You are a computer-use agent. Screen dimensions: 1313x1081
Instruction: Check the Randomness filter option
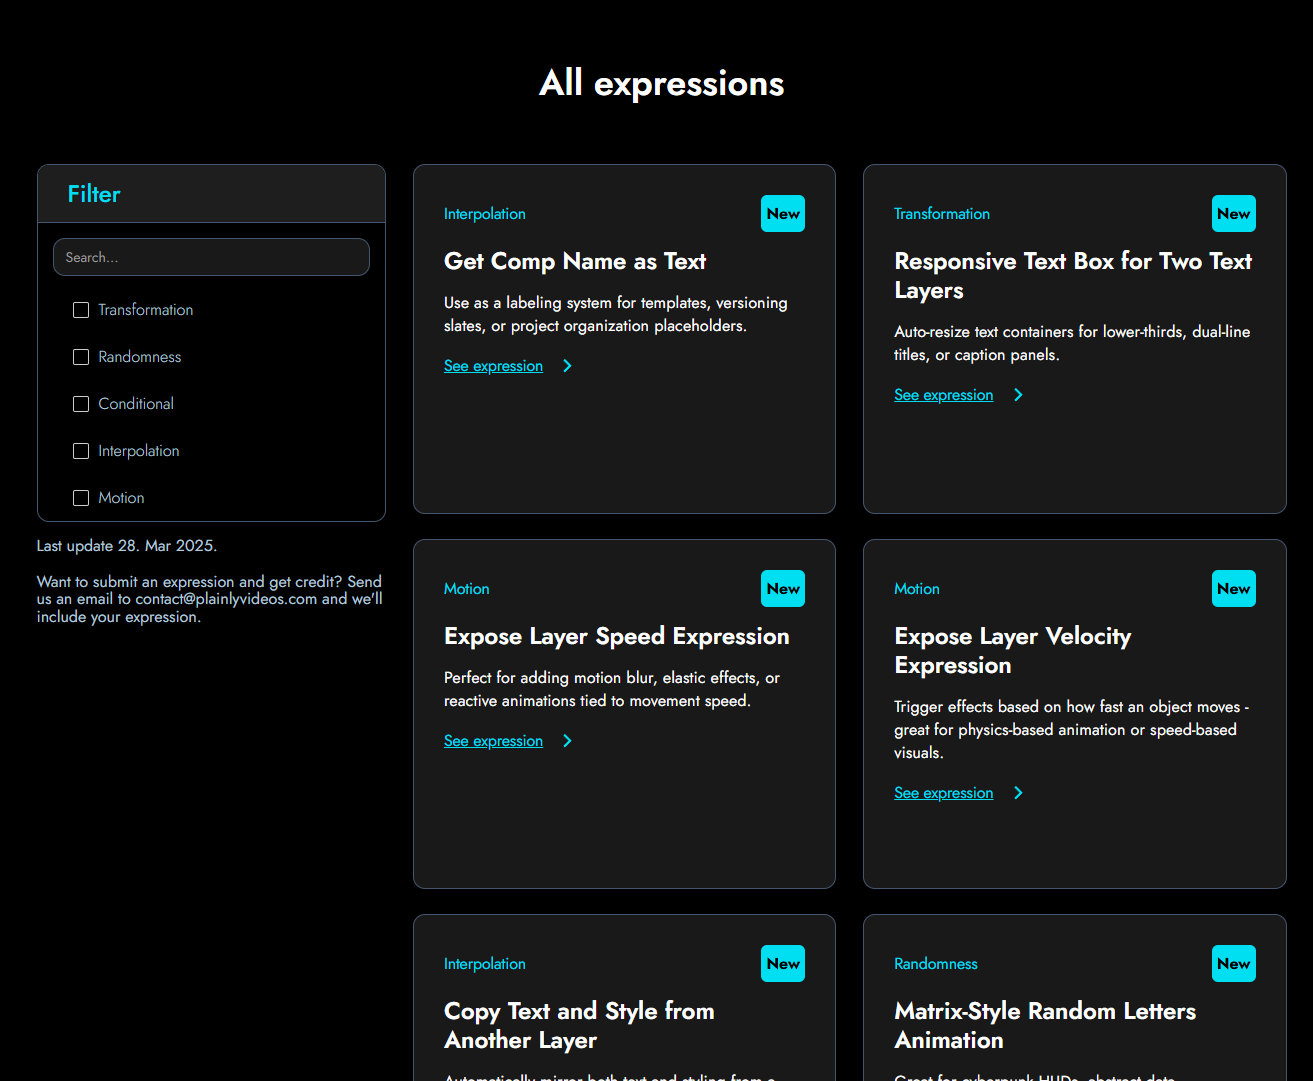click(x=81, y=357)
